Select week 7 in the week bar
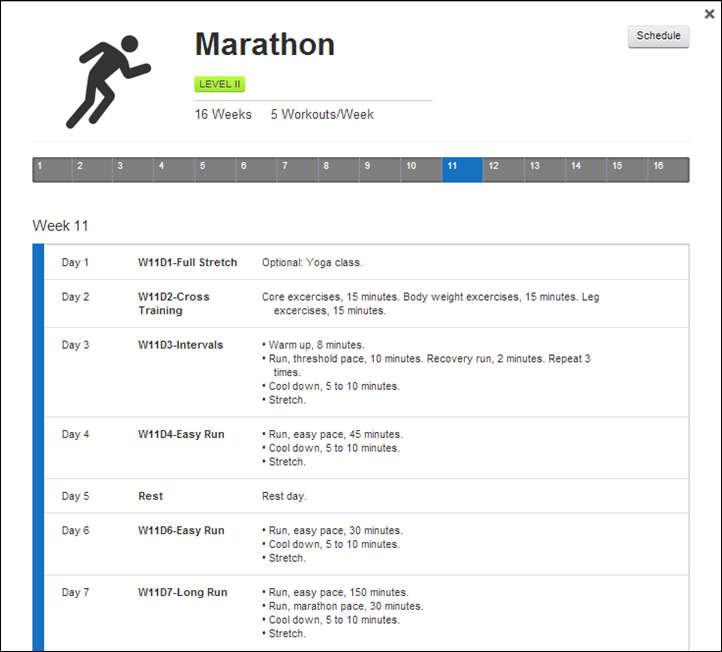This screenshot has height=652, width=722. [x=297, y=170]
